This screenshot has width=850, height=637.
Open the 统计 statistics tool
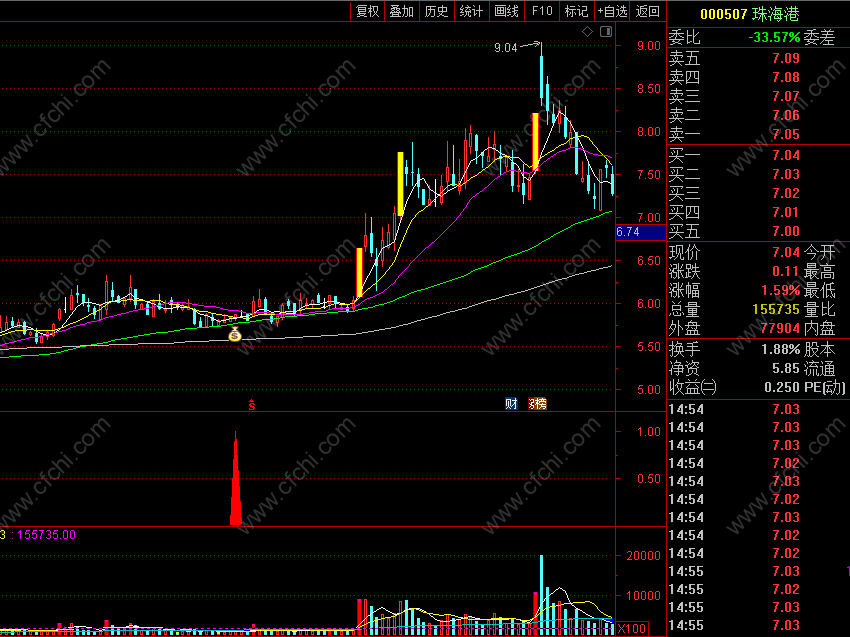[471, 11]
